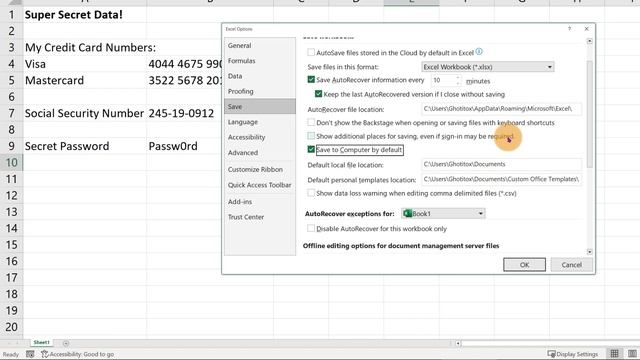Click the cell containing Passw0rd

point(184,146)
